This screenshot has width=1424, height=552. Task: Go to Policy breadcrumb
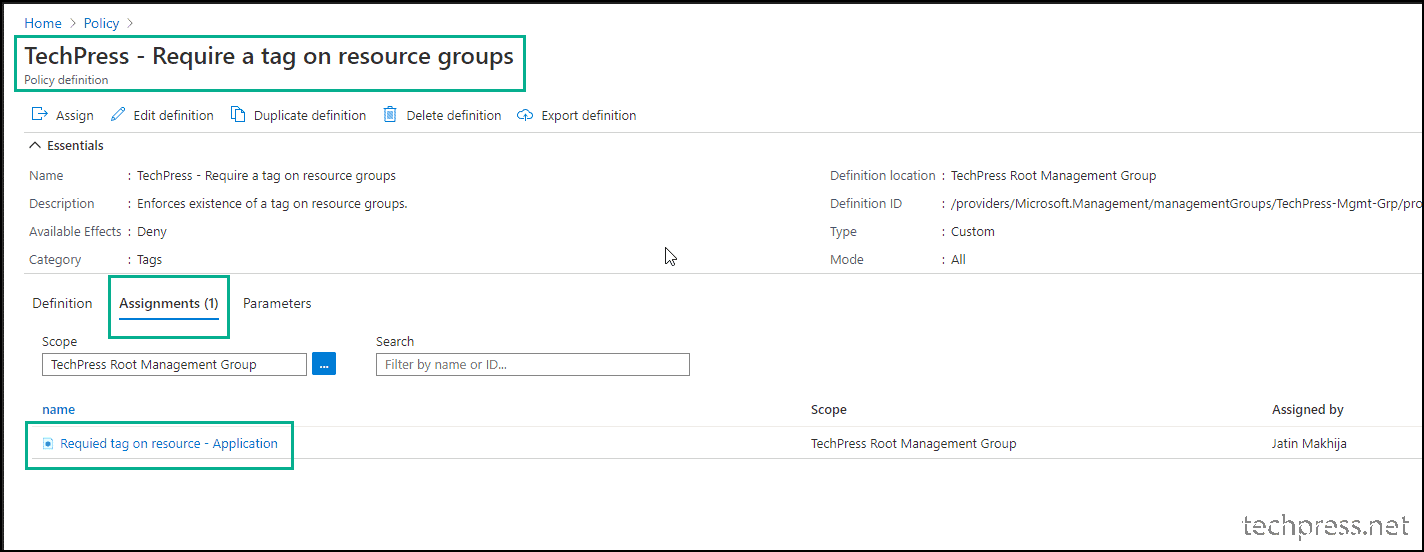point(102,23)
